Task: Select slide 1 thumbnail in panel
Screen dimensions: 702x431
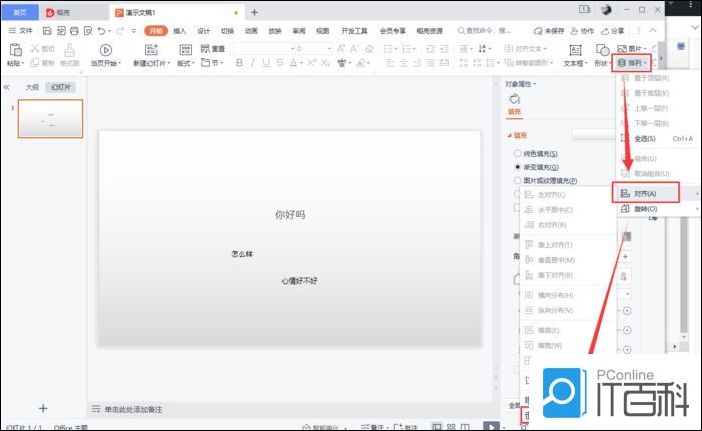Action: (x=50, y=118)
